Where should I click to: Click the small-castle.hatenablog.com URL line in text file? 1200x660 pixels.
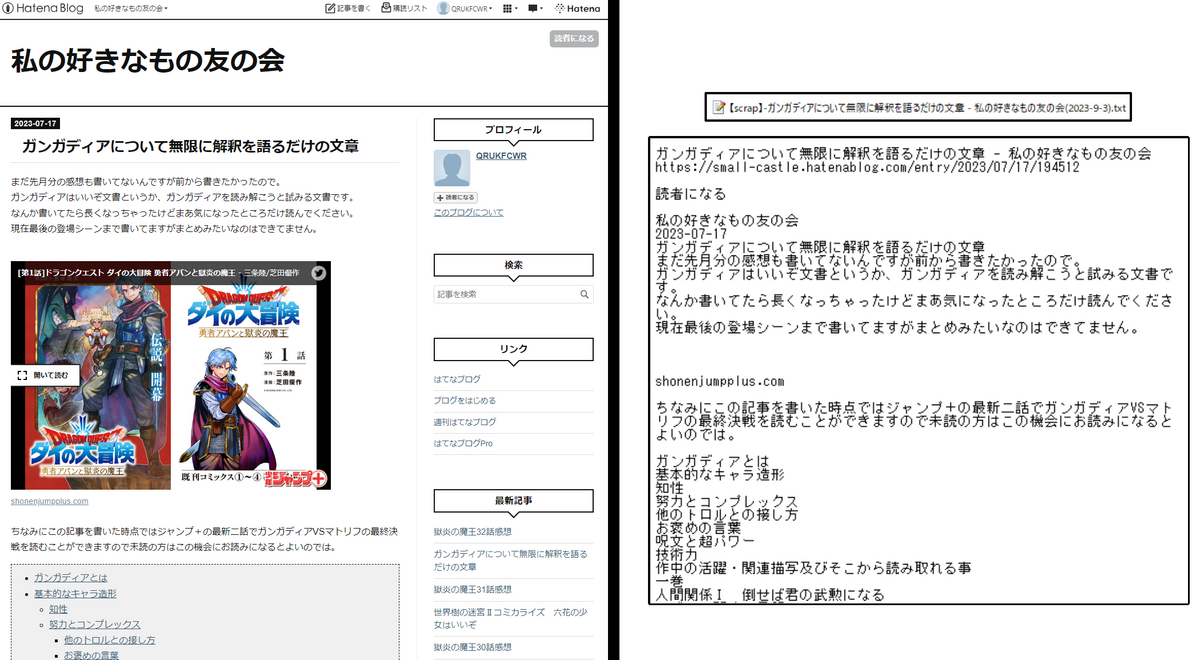pos(867,168)
